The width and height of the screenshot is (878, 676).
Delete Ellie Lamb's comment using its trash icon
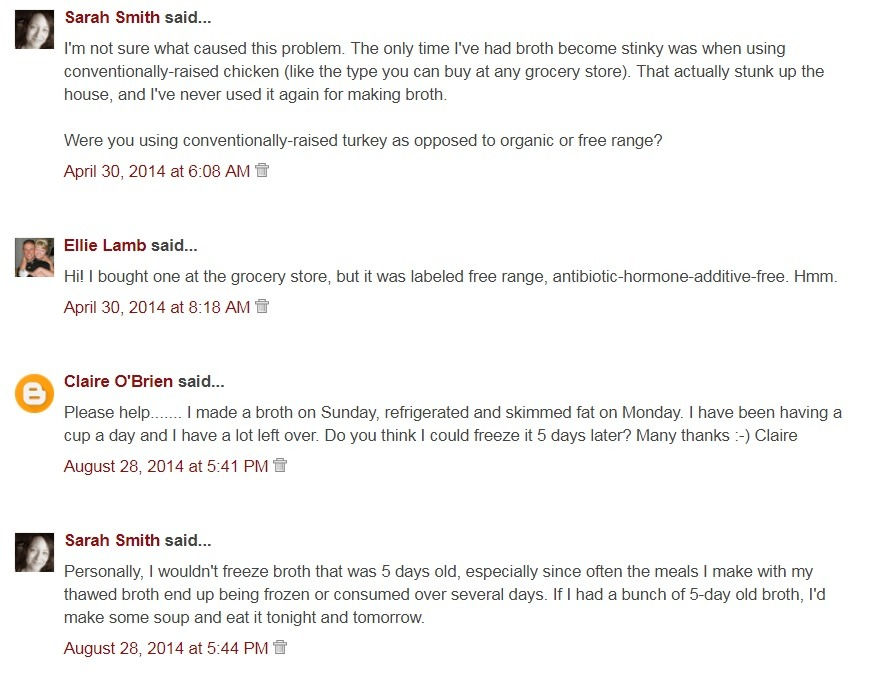coord(262,307)
